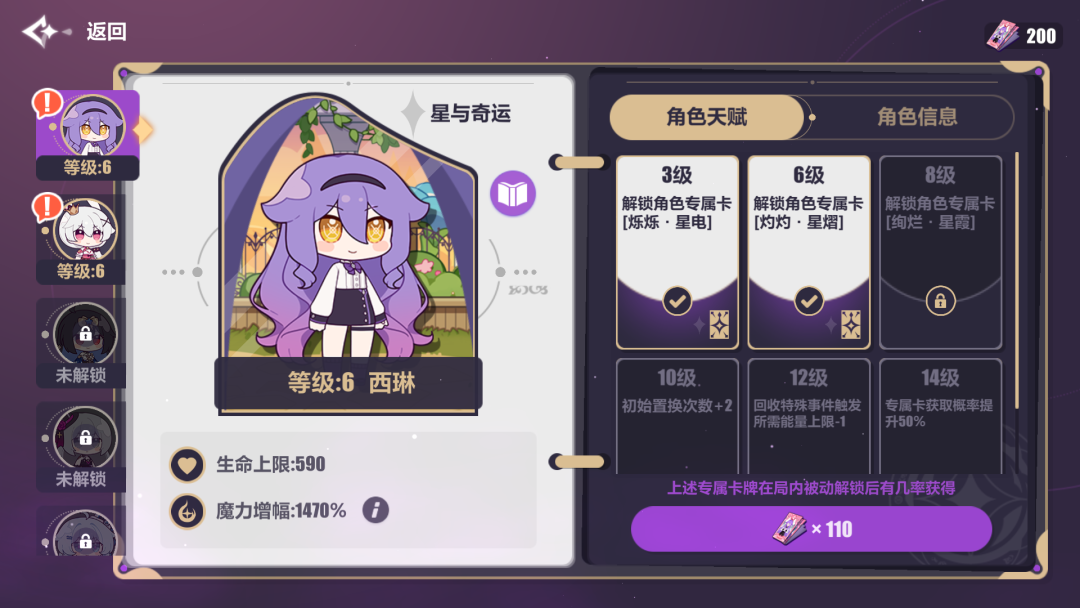The width and height of the screenshot is (1080, 608).
Task: Click the 返回 back arrow icon
Action: tap(45, 31)
